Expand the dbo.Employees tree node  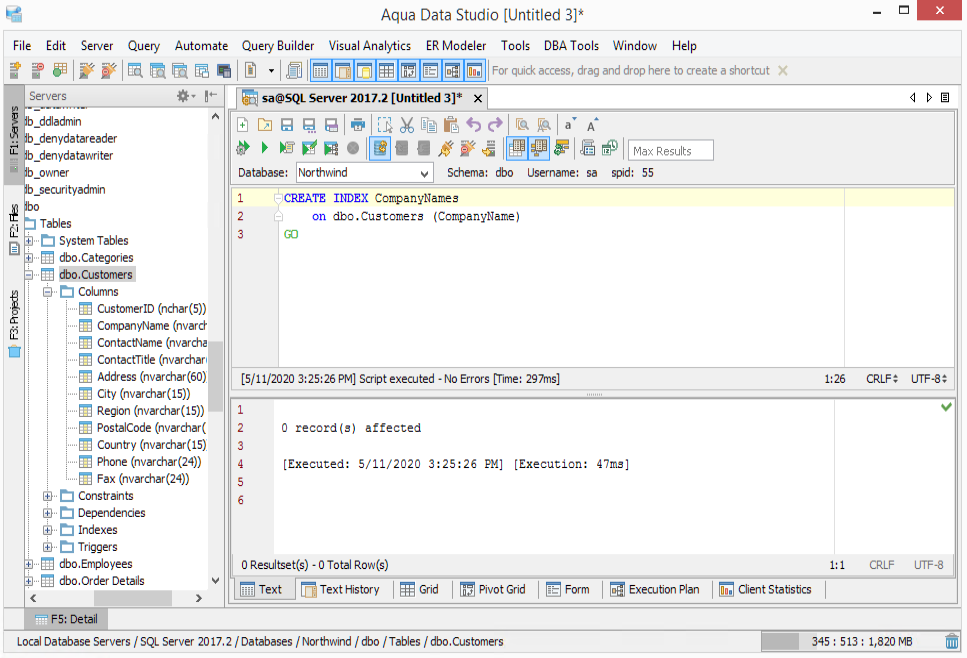click(x=29, y=564)
